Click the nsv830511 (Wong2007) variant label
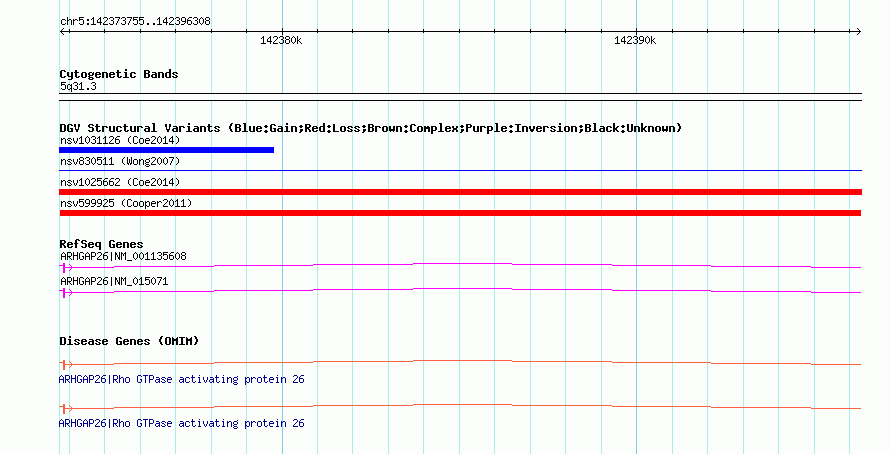The height and width of the screenshot is (454, 890). click(120, 161)
